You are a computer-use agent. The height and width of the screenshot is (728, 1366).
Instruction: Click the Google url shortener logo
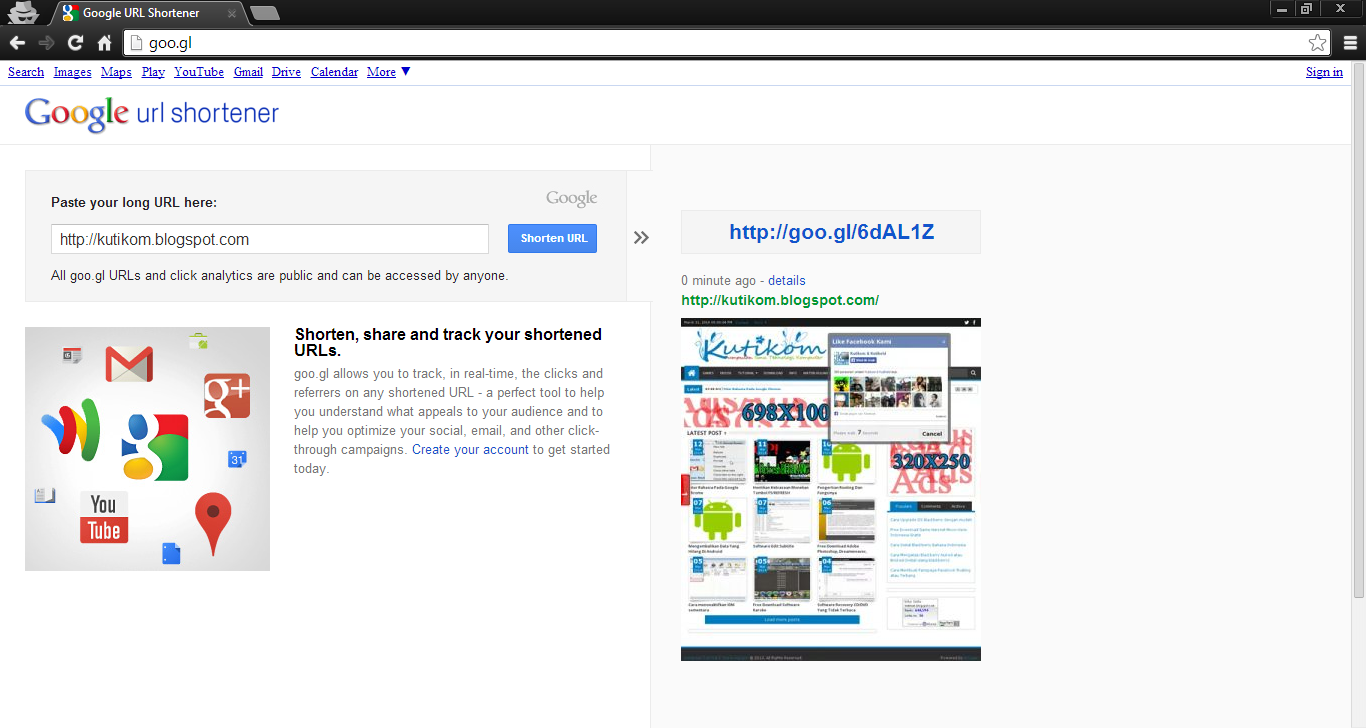point(152,114)
